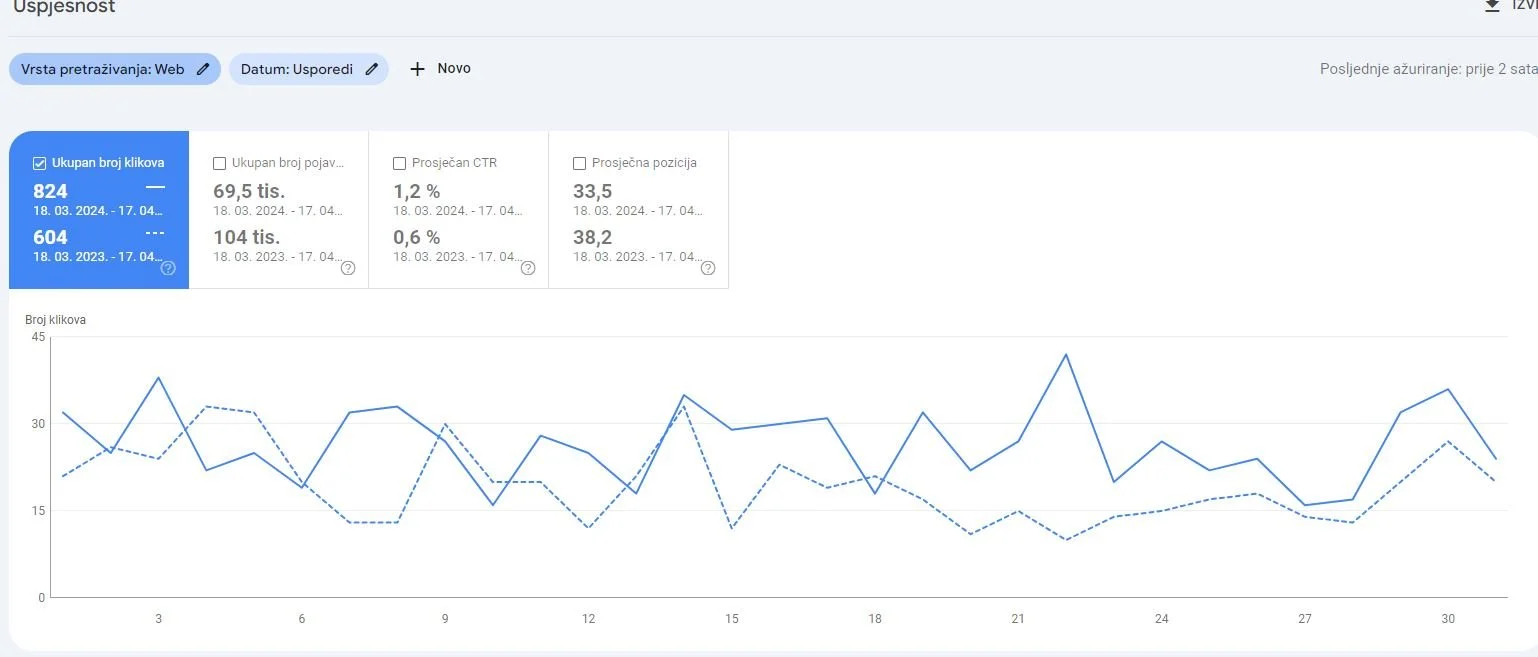Viewport: 1538px width, 657px height.
Task: Open help icon in average position card
Action: 708,268
